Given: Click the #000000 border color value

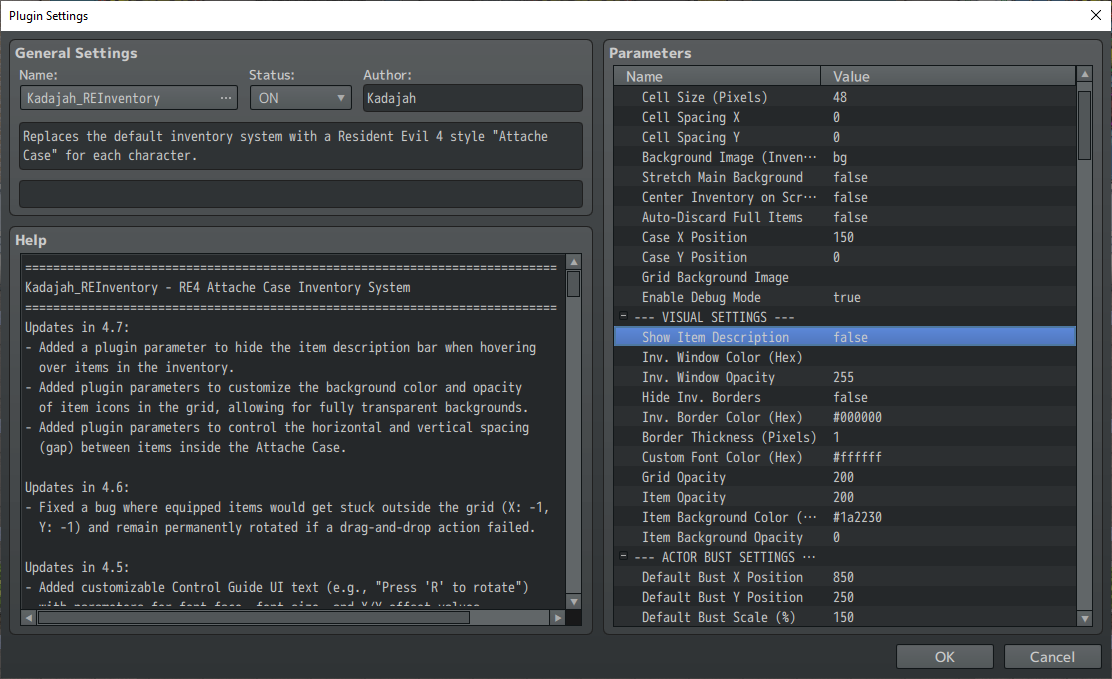Looking at the screenshot, I should click(857, 417).
